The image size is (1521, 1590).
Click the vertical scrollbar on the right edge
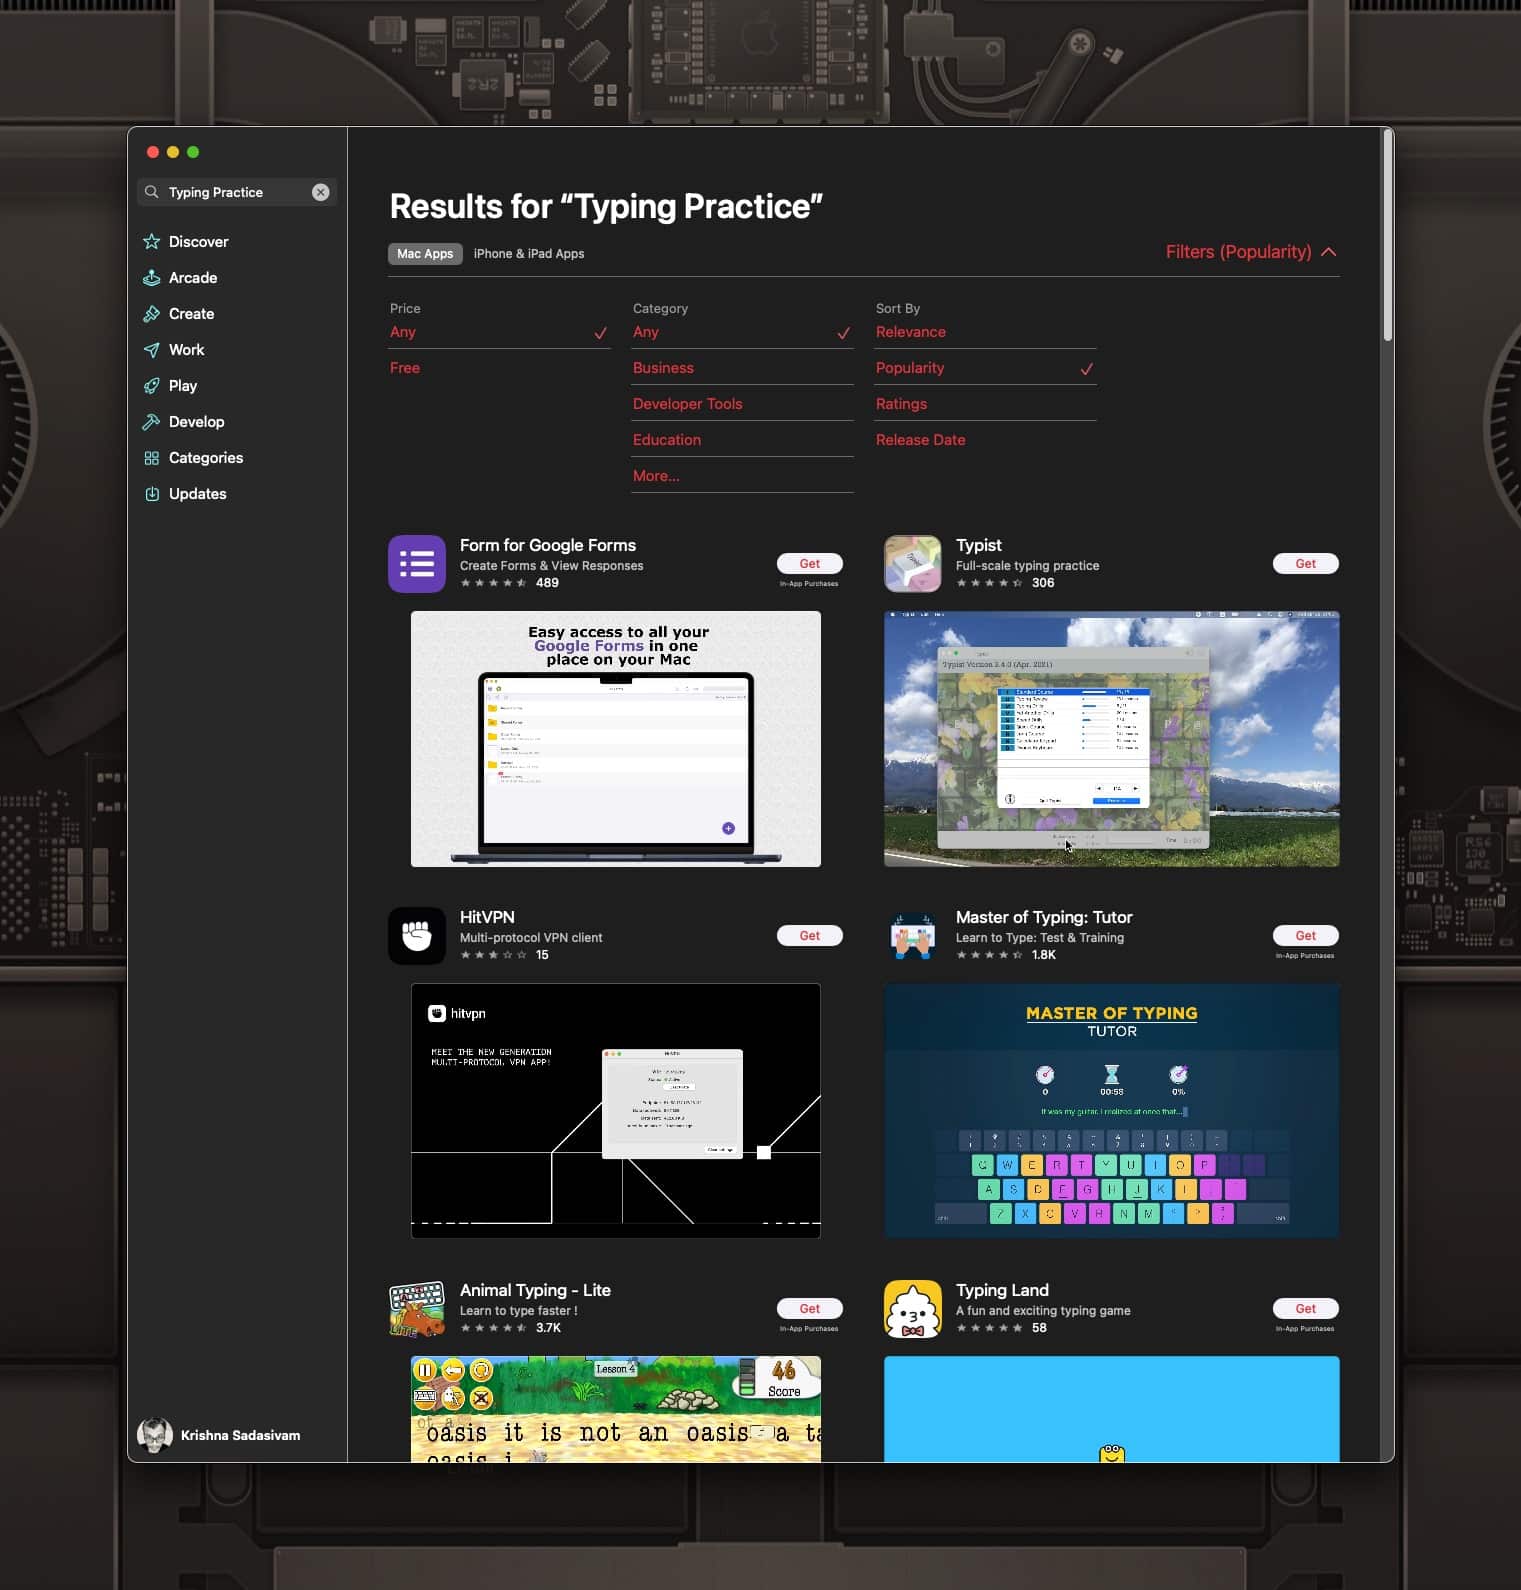click(x=1387, y=236)
